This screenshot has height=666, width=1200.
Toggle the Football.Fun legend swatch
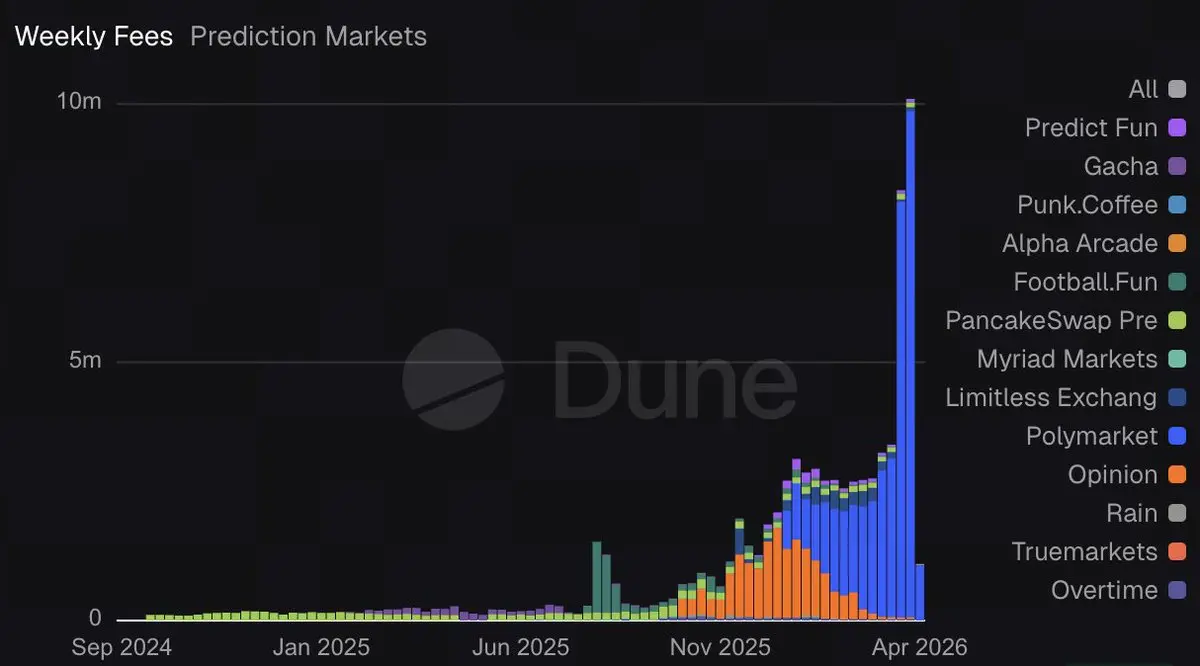pyautogui.click(x=1176, y=282)
